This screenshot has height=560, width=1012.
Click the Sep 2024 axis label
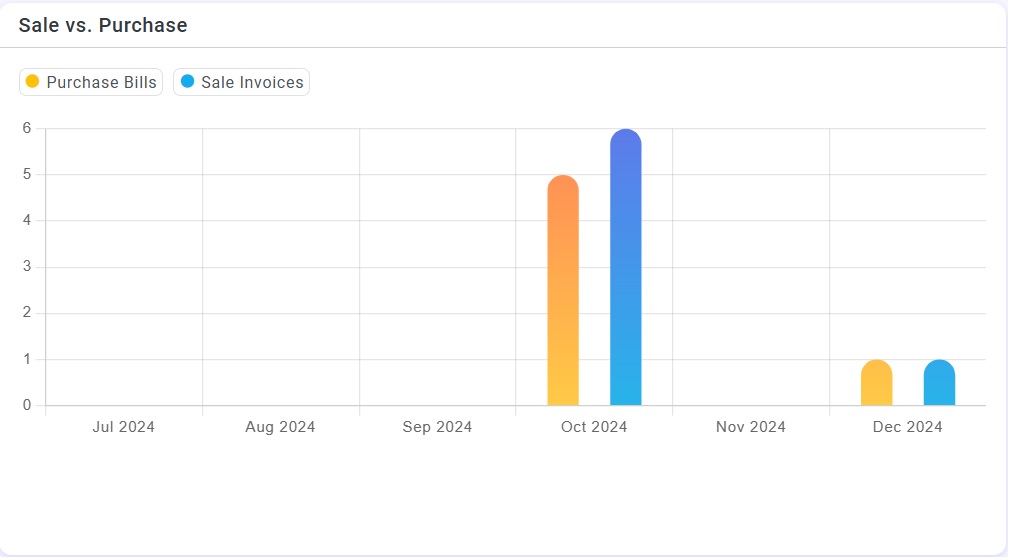click(437, 427)
